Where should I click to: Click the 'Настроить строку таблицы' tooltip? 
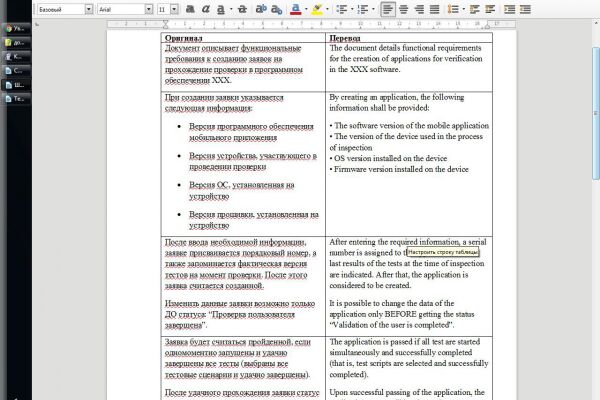tap(443, 252)
